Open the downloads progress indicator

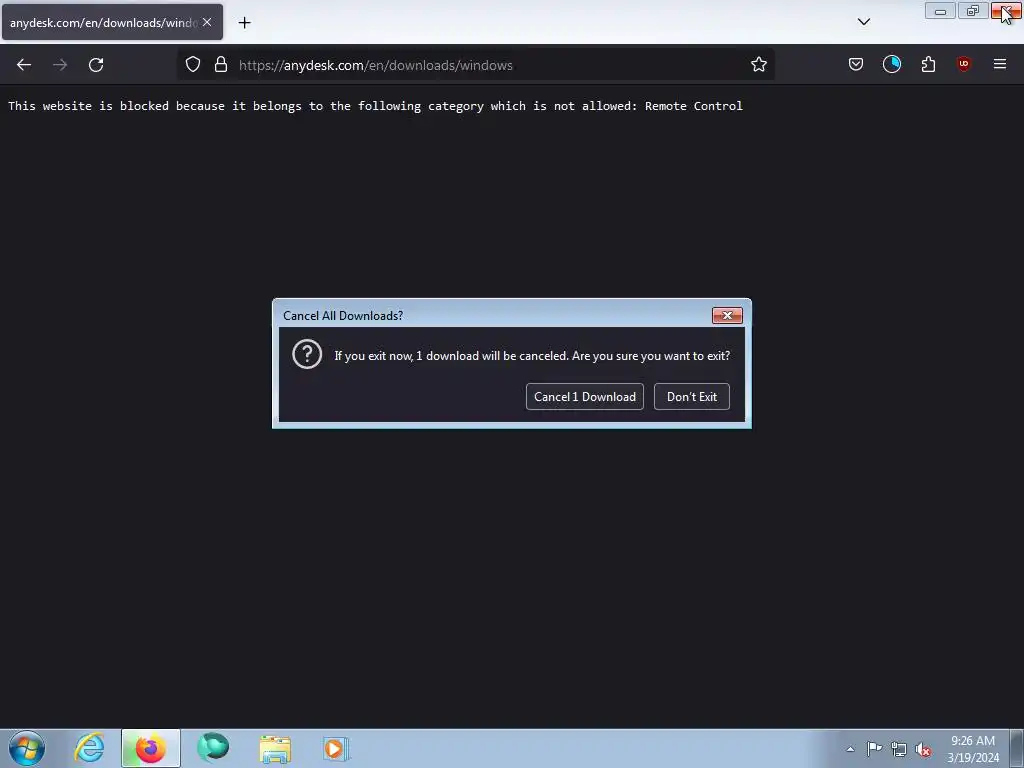coord(891,65)
